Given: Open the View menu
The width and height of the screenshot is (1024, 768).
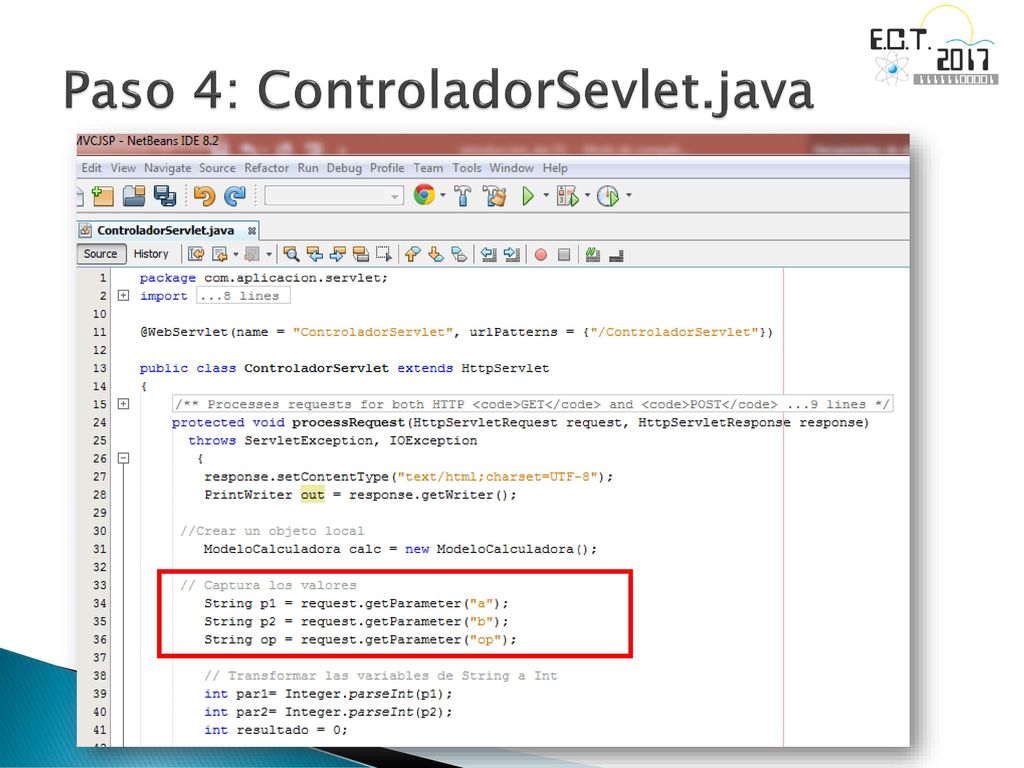Looking at the screenshot, I should click(x=123, y=168).
